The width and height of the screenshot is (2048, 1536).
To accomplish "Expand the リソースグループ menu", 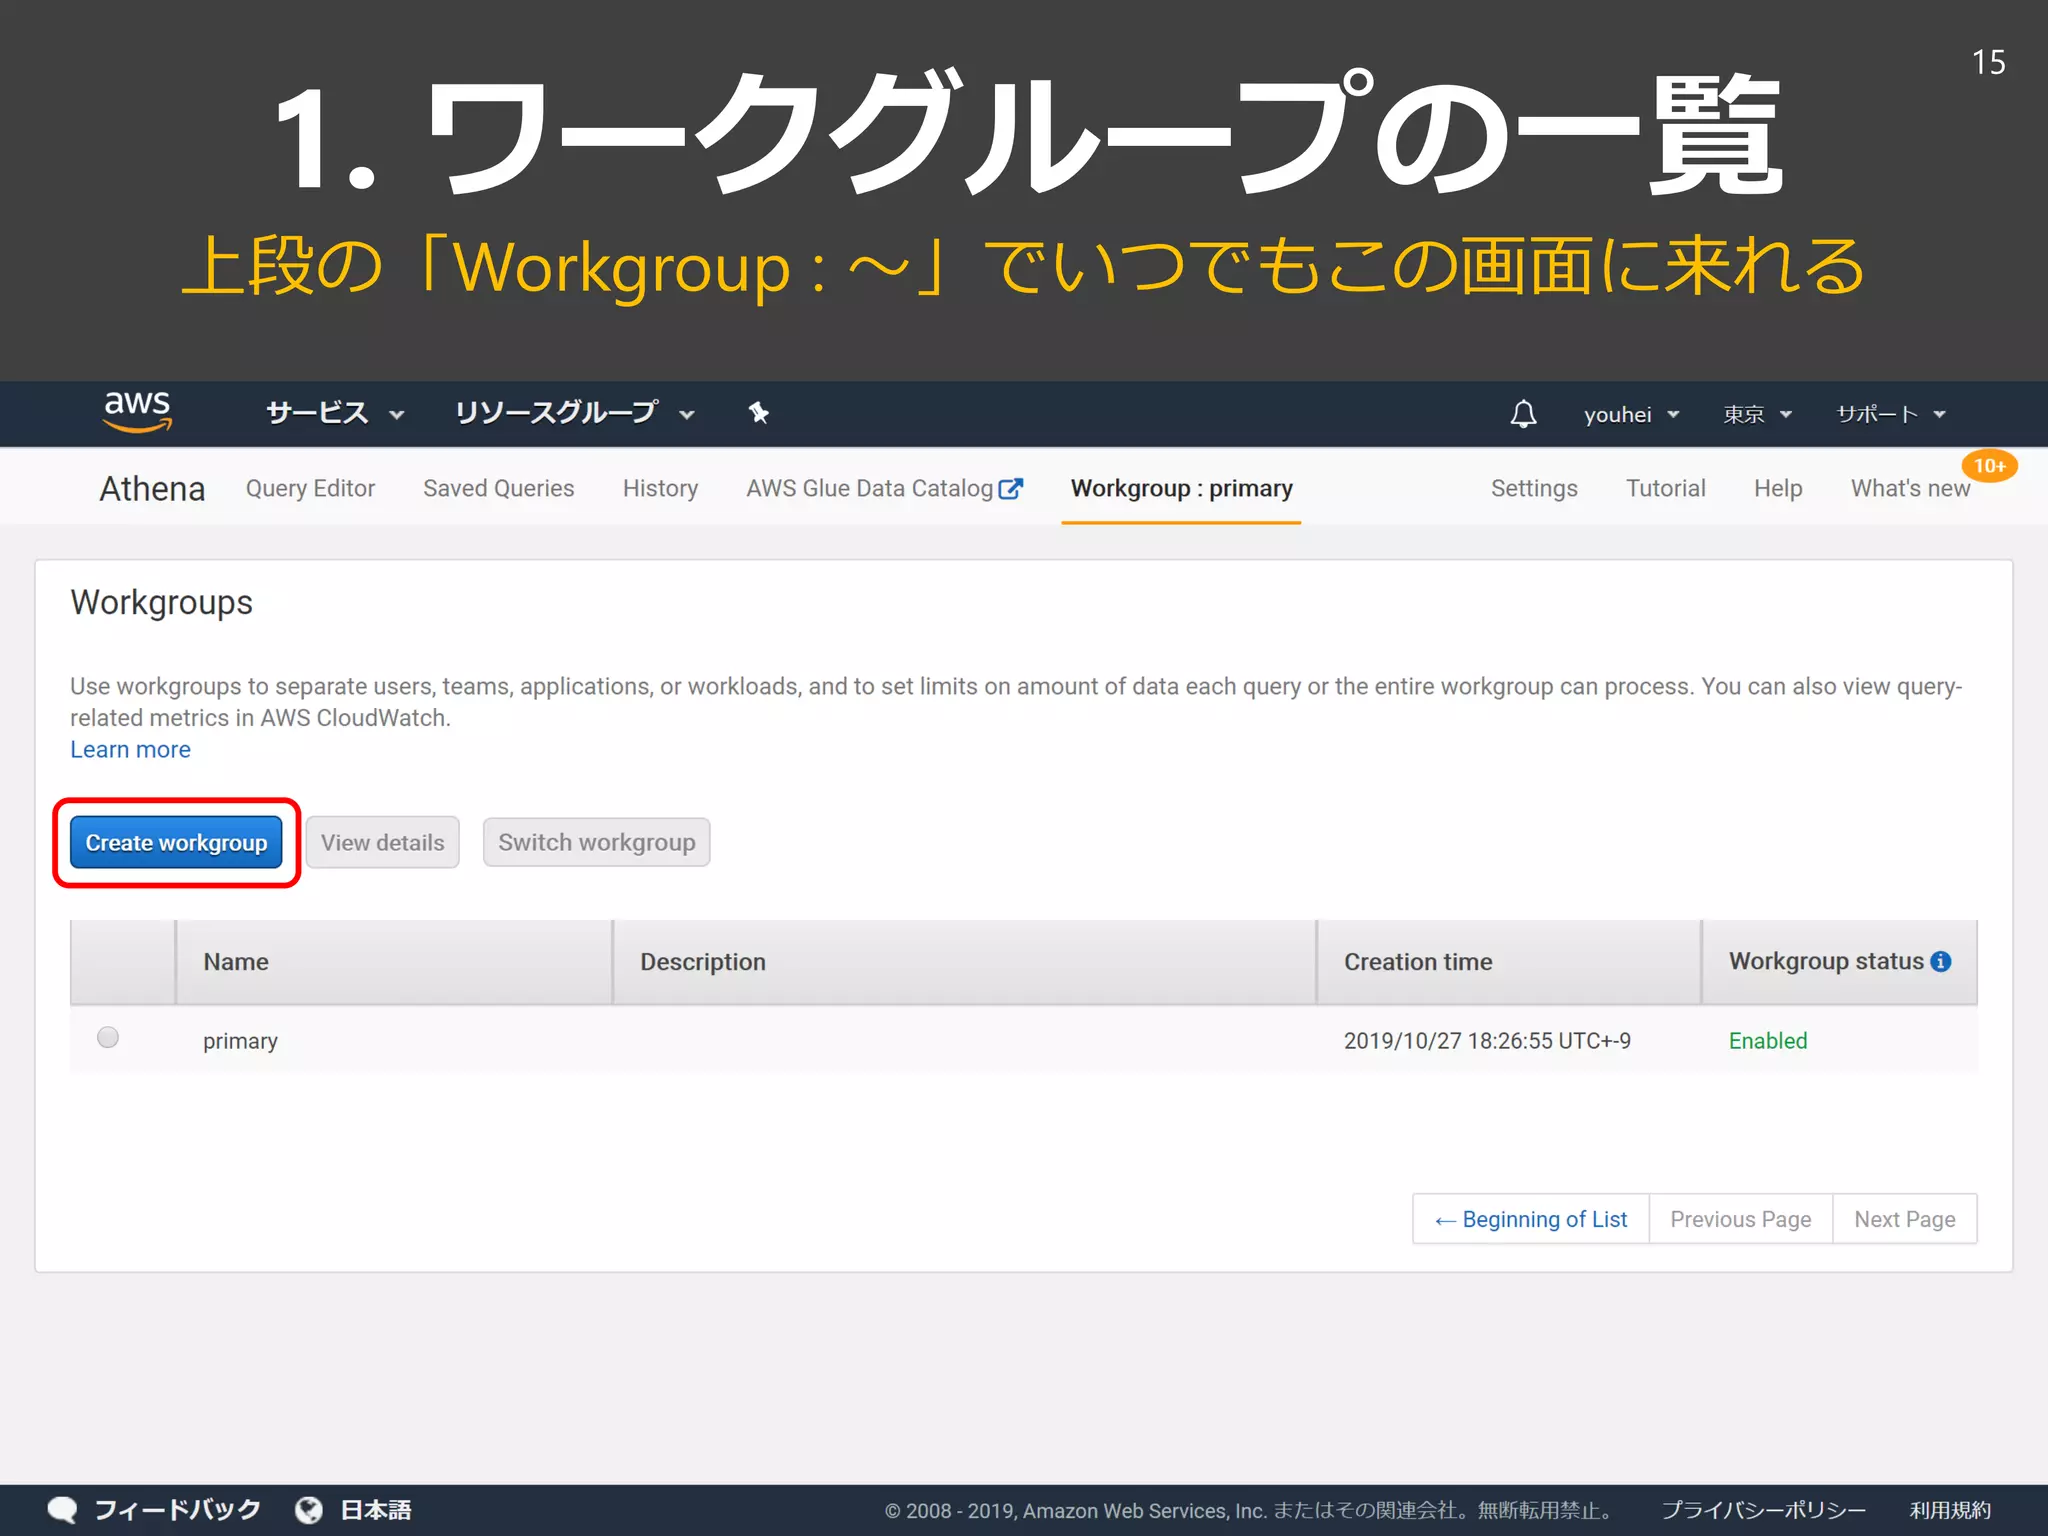I will (574, 413).
